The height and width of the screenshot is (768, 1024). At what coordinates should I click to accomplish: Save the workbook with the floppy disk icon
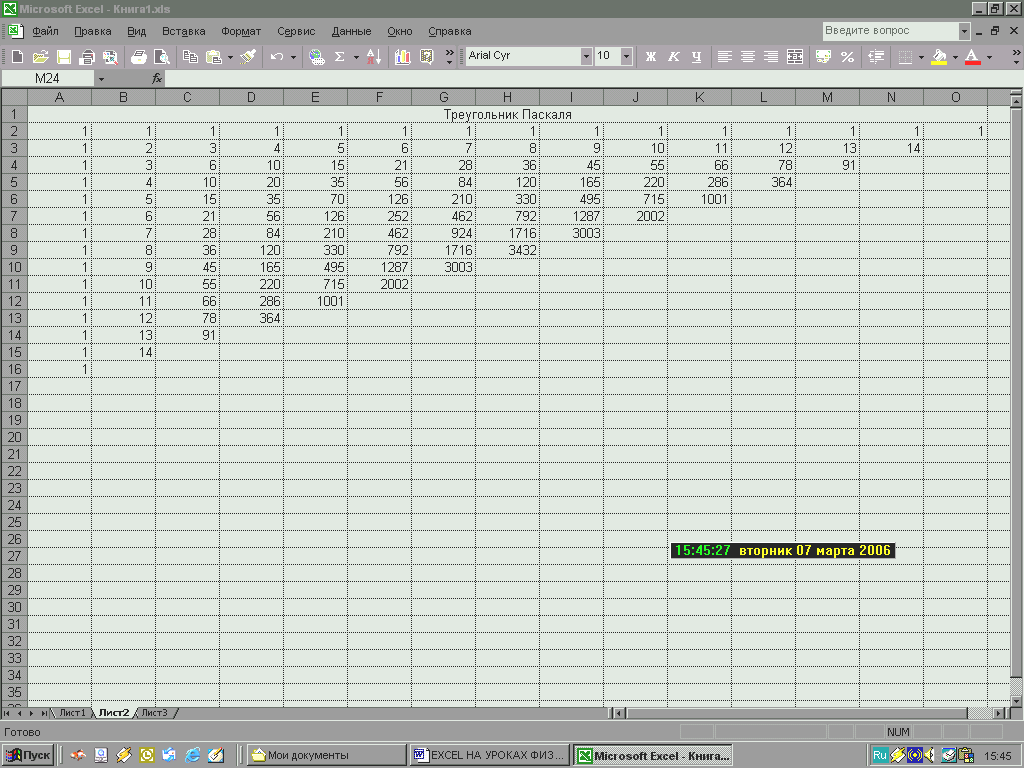63,57
